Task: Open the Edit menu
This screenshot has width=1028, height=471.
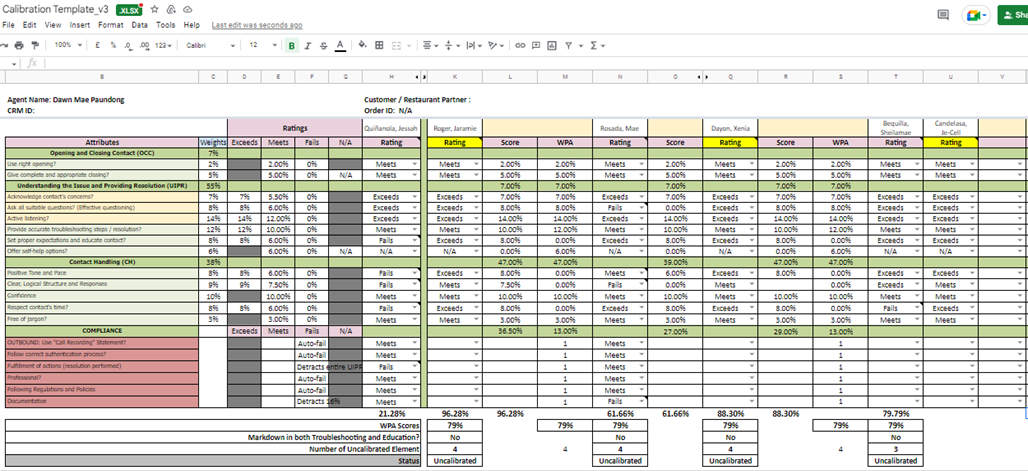Action: (x=30, y=25)
